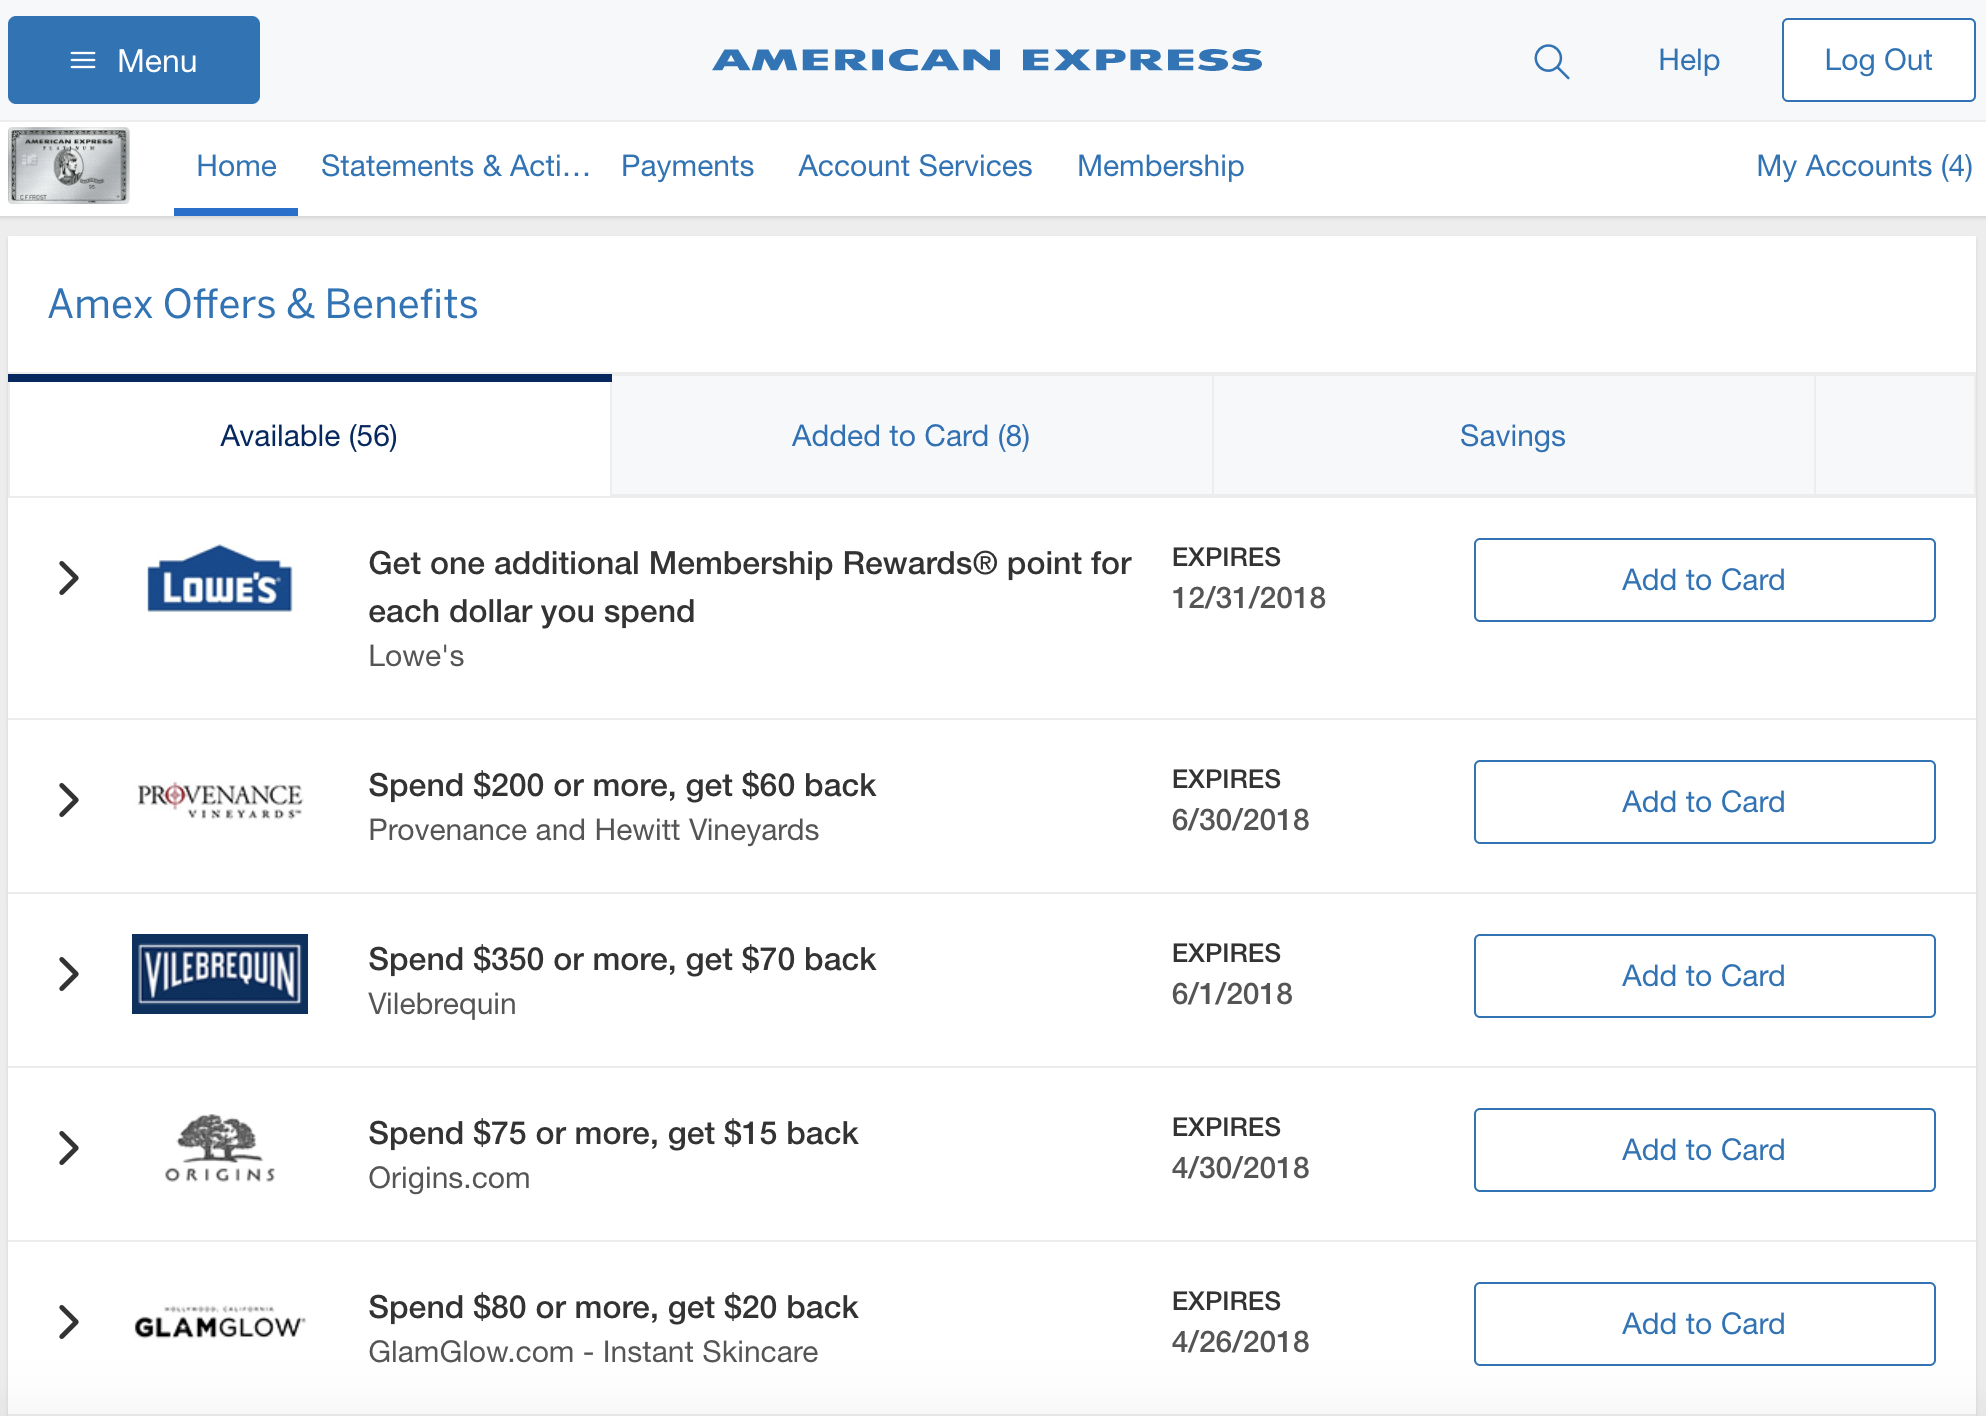Add the GlamGlow offer to card
The image size is (1986, 1416).
pos(1704,1324)
